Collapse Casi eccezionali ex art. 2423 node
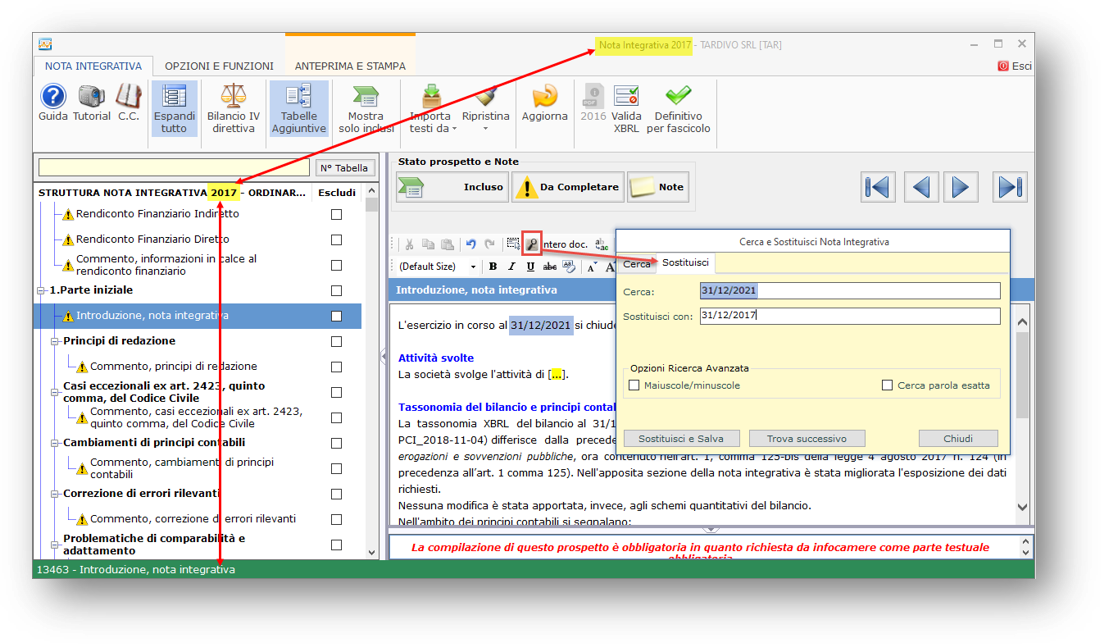 click(x=55, y=392)
